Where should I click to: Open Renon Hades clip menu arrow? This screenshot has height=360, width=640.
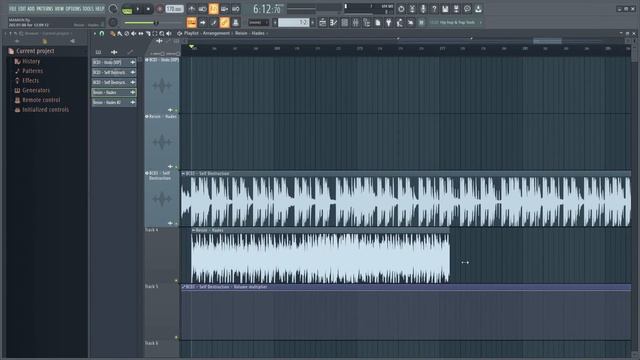193,230
